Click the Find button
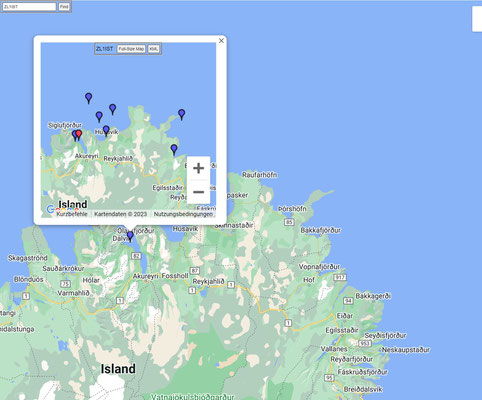 [x=64, y=7]
